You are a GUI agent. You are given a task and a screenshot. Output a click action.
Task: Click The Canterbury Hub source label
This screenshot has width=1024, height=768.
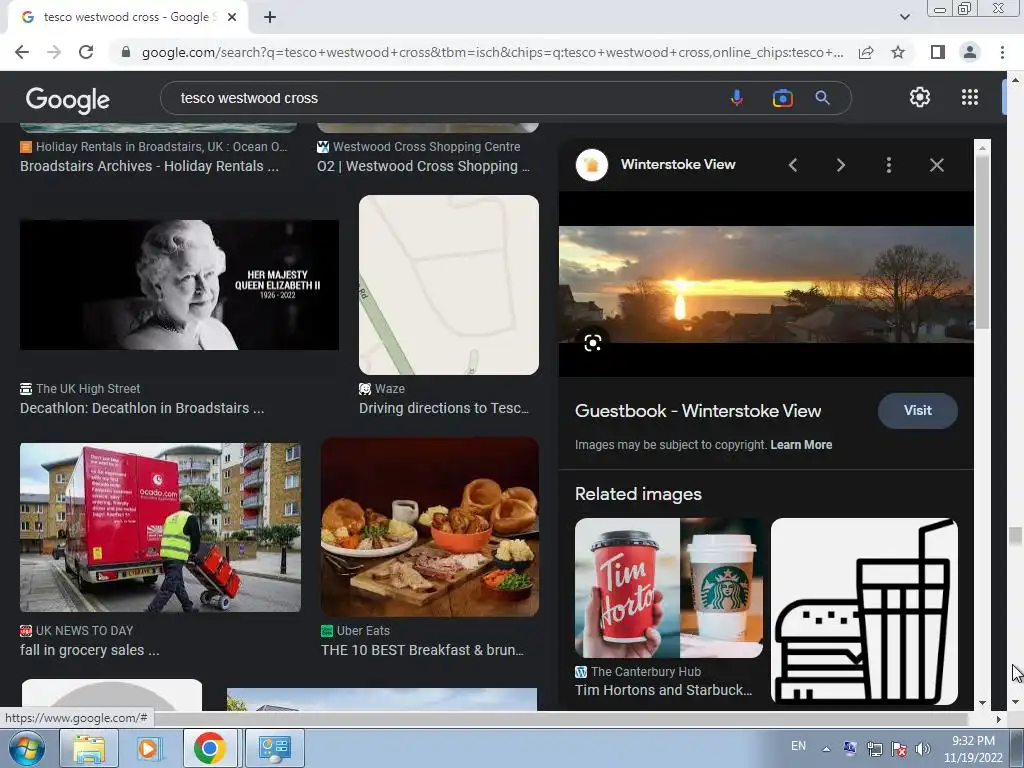646,671
